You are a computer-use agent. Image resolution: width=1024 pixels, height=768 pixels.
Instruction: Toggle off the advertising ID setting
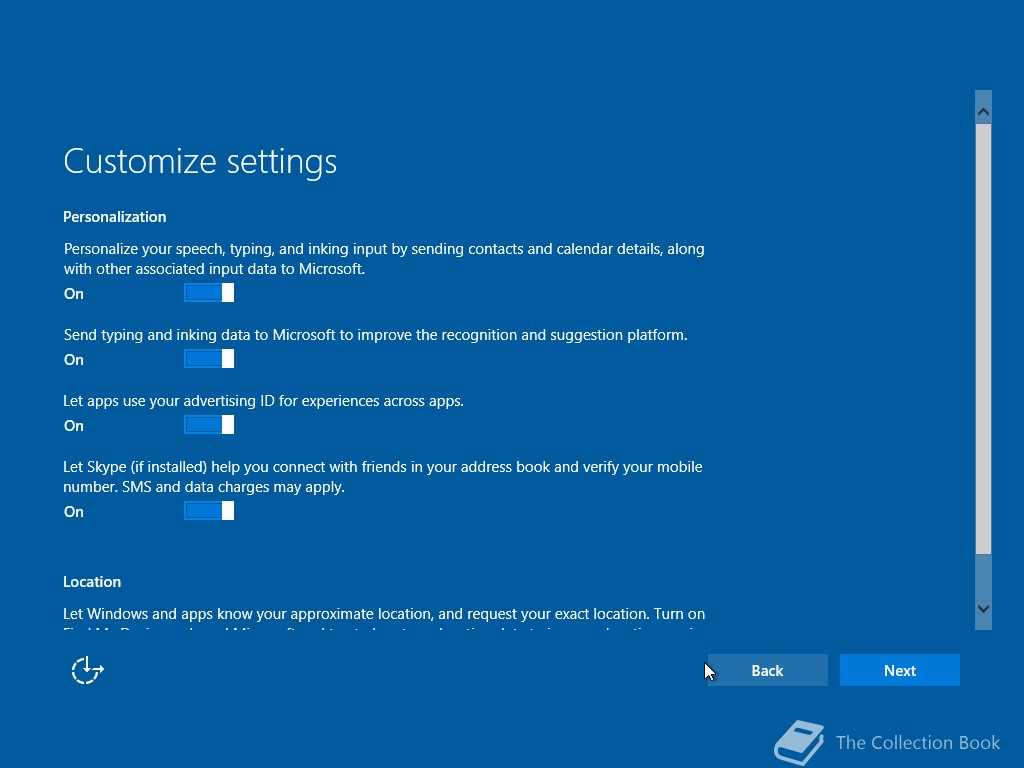coord(209,424)
